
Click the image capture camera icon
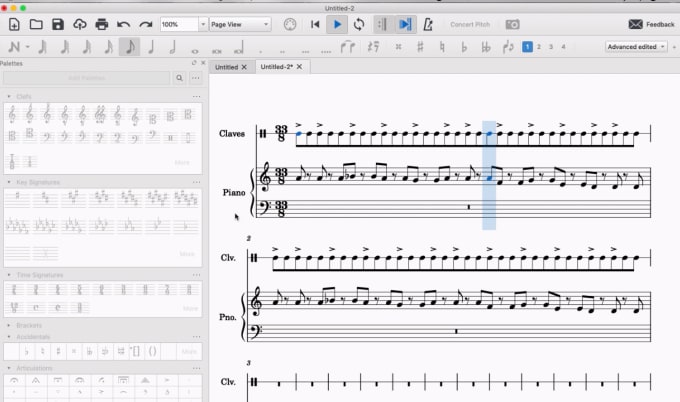tap(512, 23)
